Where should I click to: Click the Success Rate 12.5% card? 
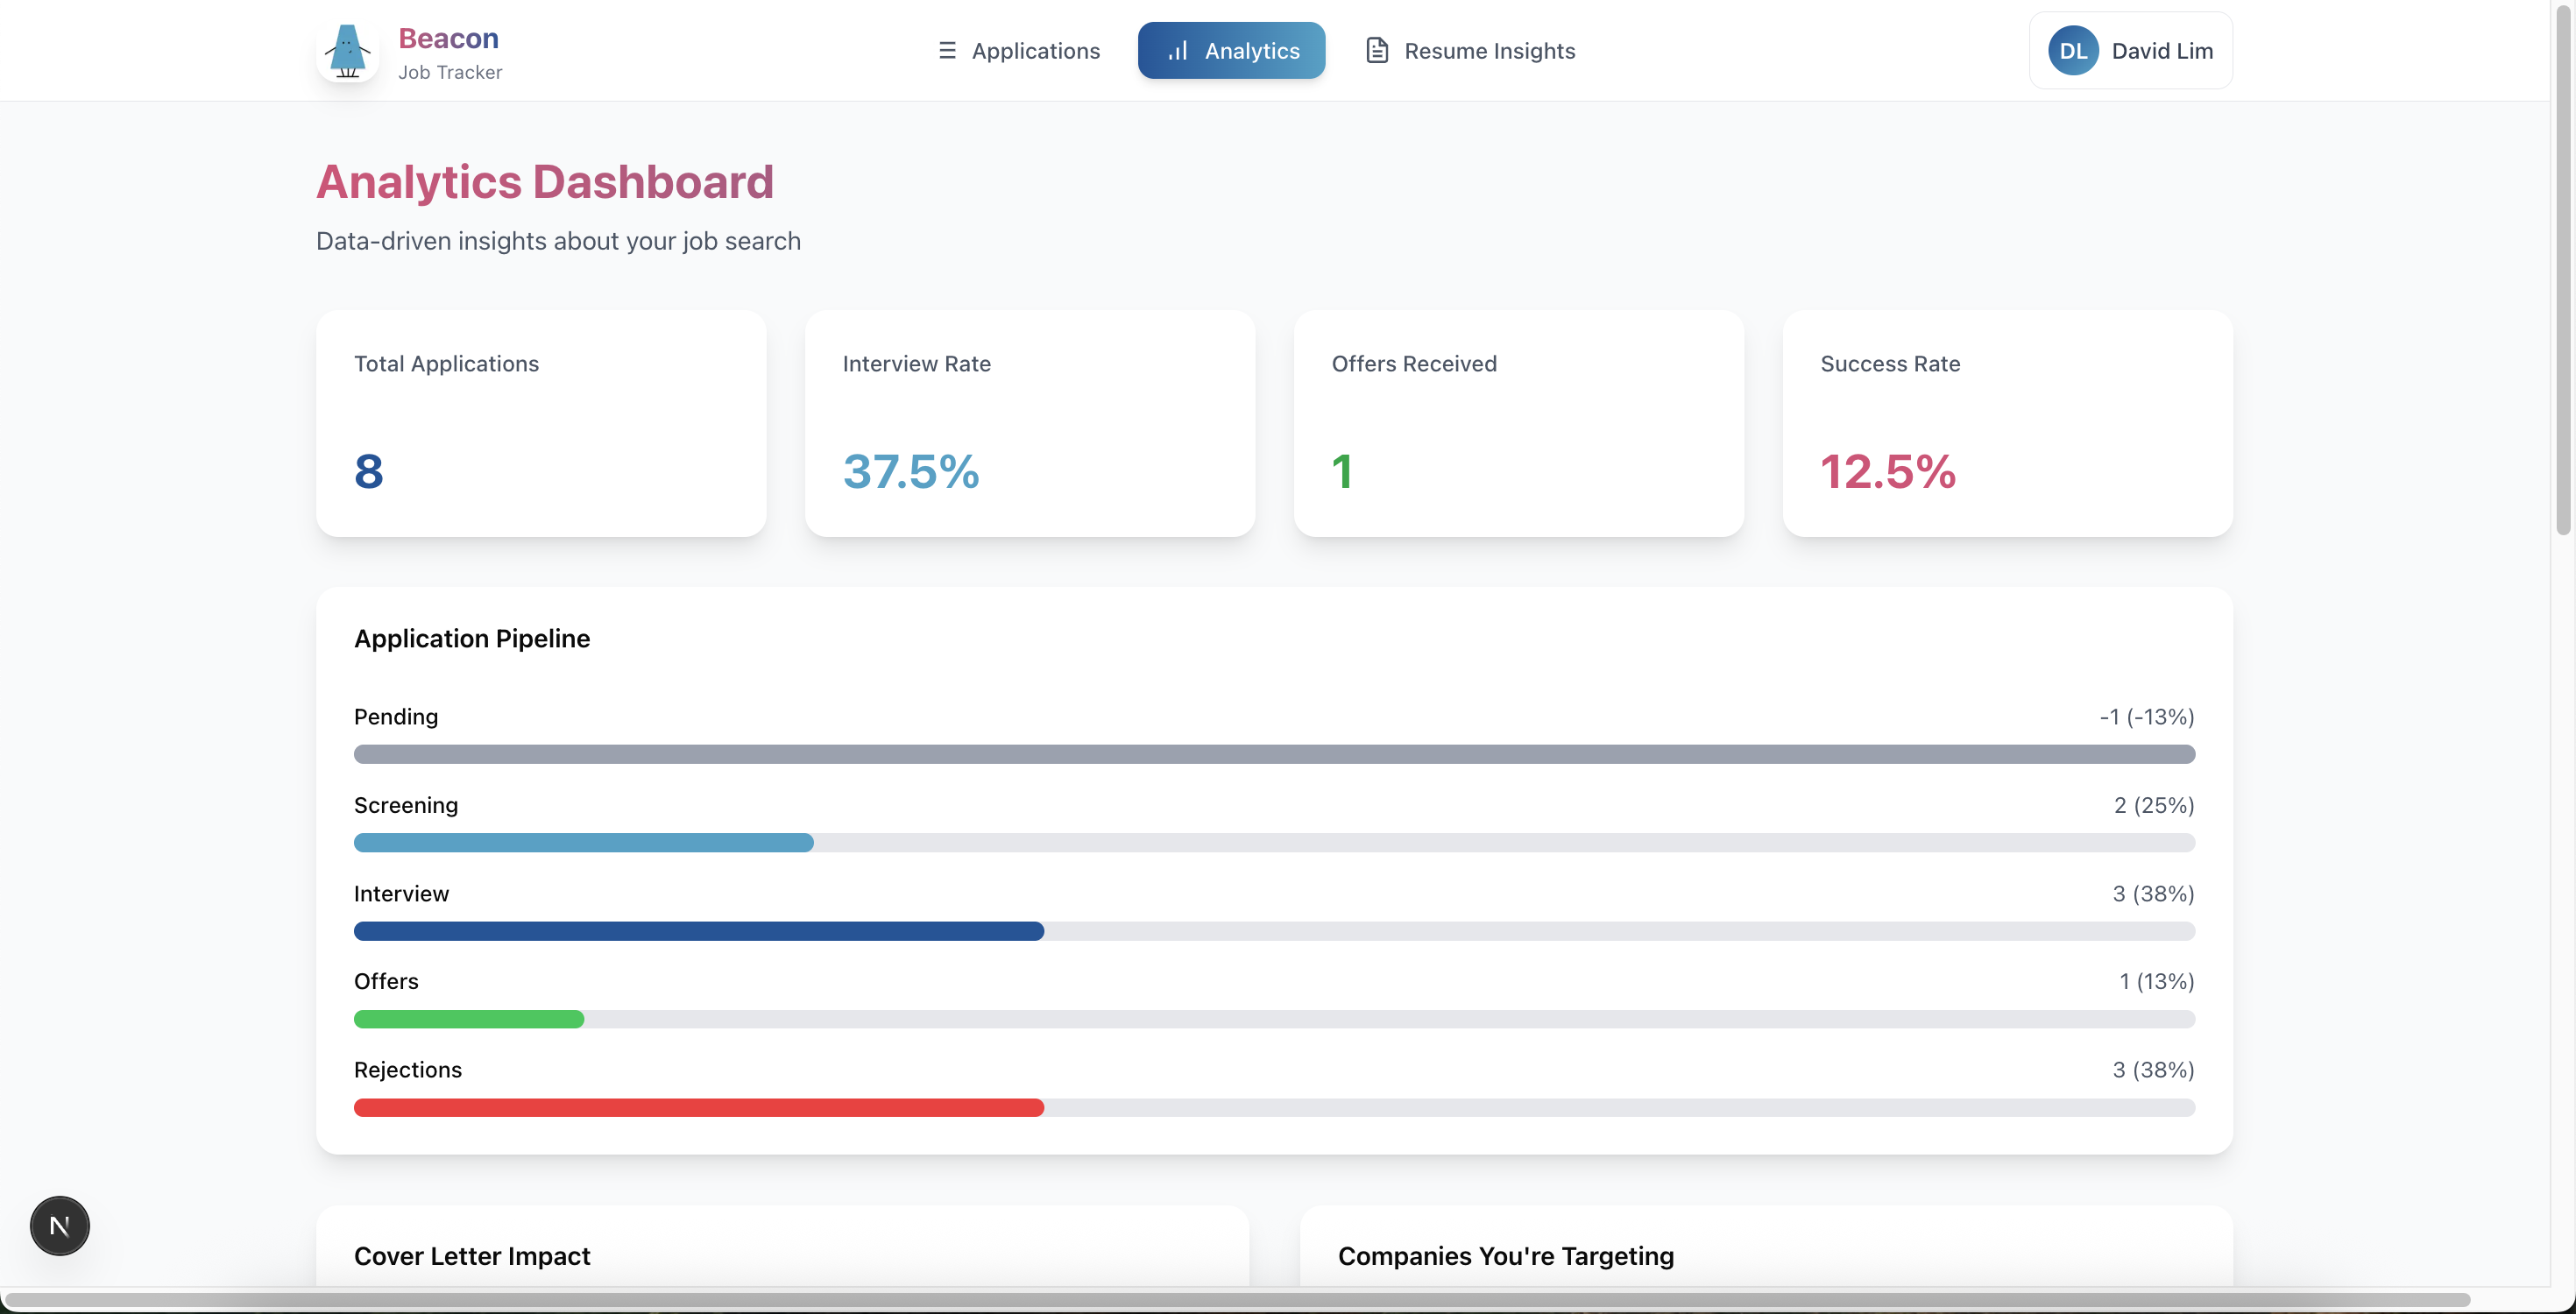(x=2007, y=423)
